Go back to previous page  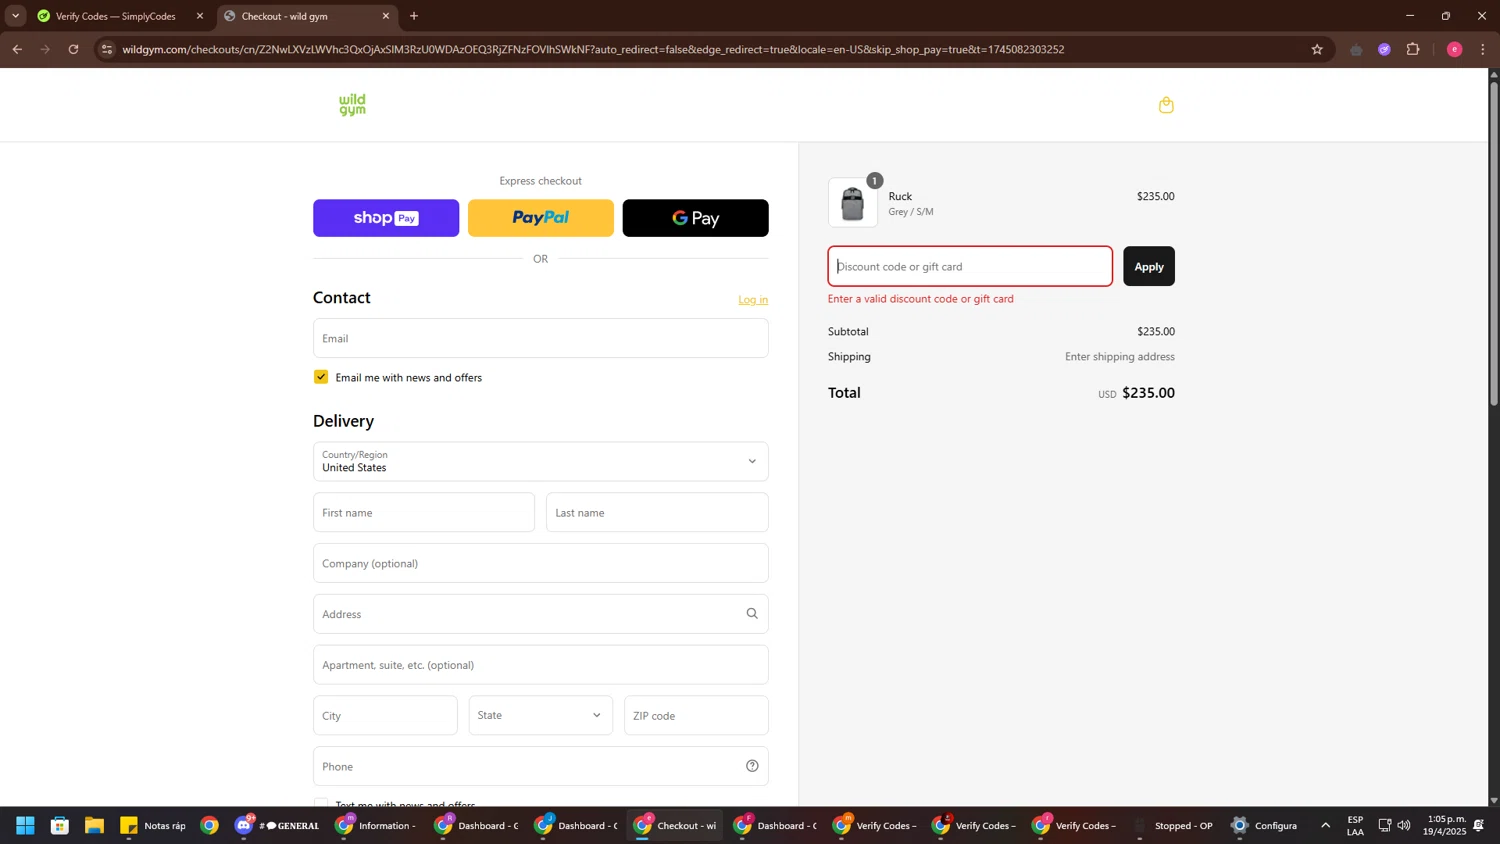tap(17, 49)
